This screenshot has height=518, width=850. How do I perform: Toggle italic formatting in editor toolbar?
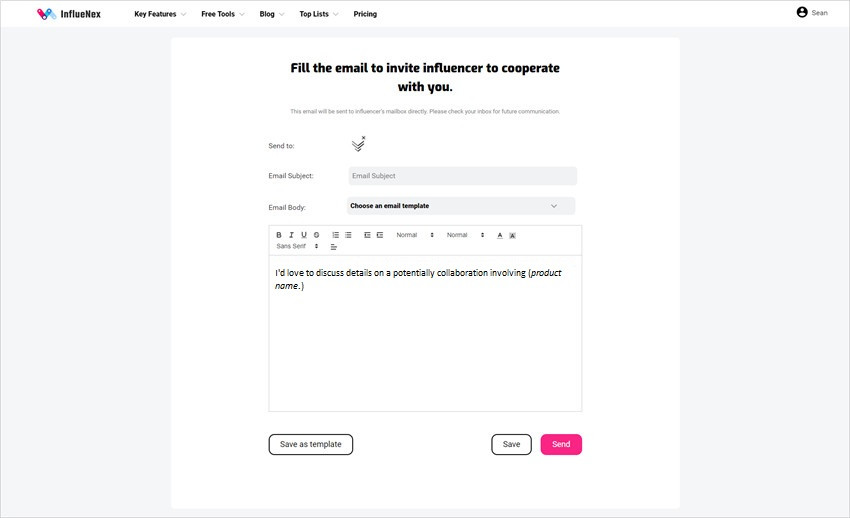coord(291,235)
